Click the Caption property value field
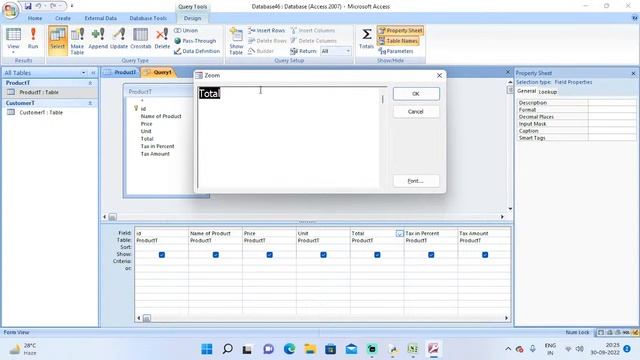The width and height of the screenshot is (640, 360). click(x=612, y=131)
